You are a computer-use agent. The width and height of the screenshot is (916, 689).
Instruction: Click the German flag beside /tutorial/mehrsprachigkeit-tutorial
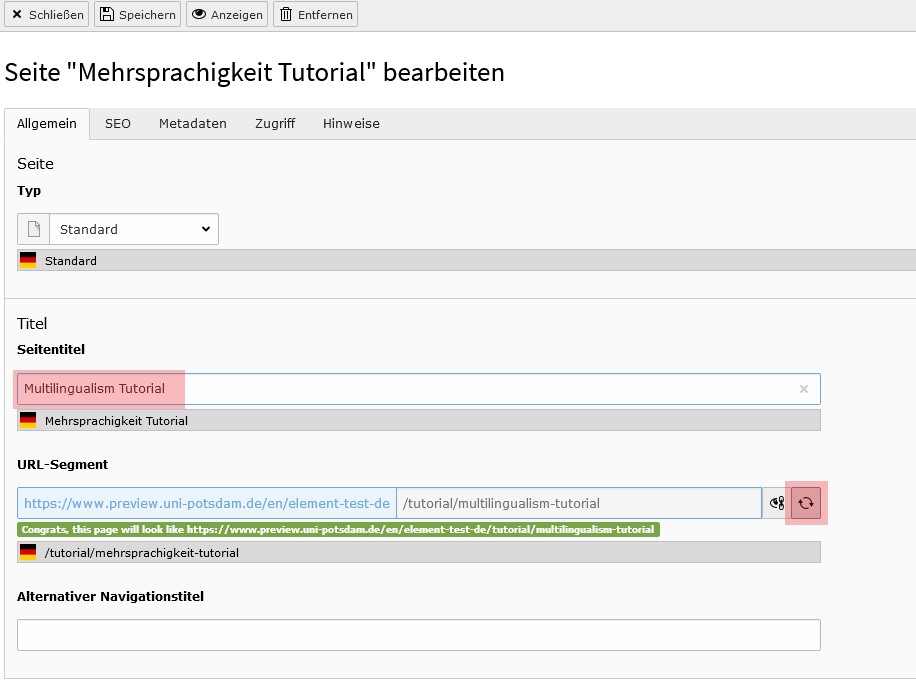(x=28, y=552)
